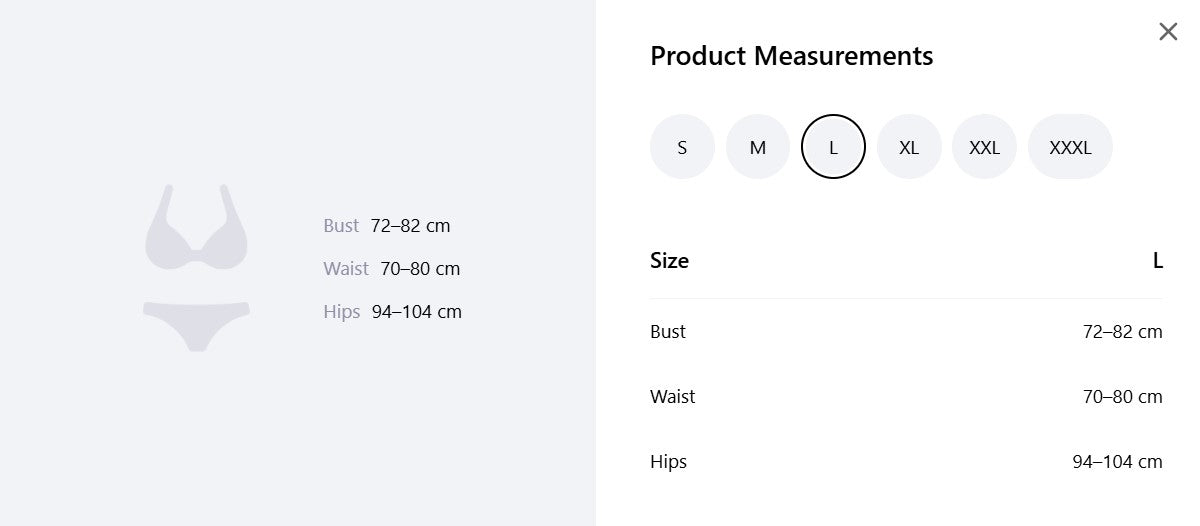Click the Bust label beside illustration
This screenshot has width=1200, height=526.
point(340,226)
